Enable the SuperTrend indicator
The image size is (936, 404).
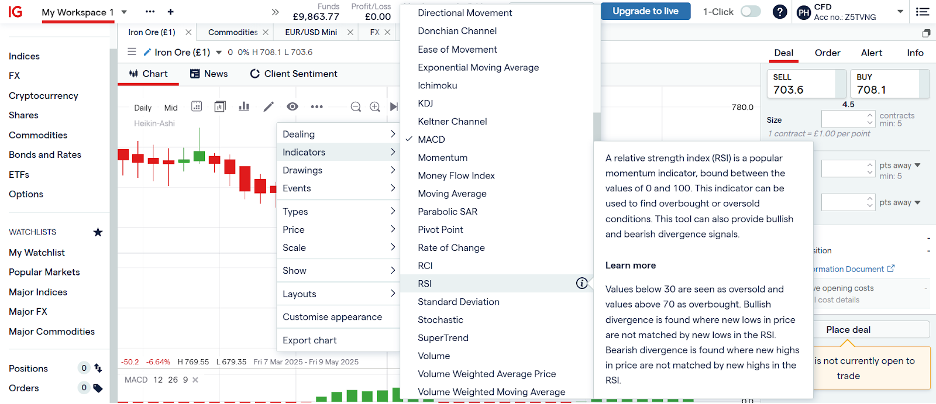point(443,338)
